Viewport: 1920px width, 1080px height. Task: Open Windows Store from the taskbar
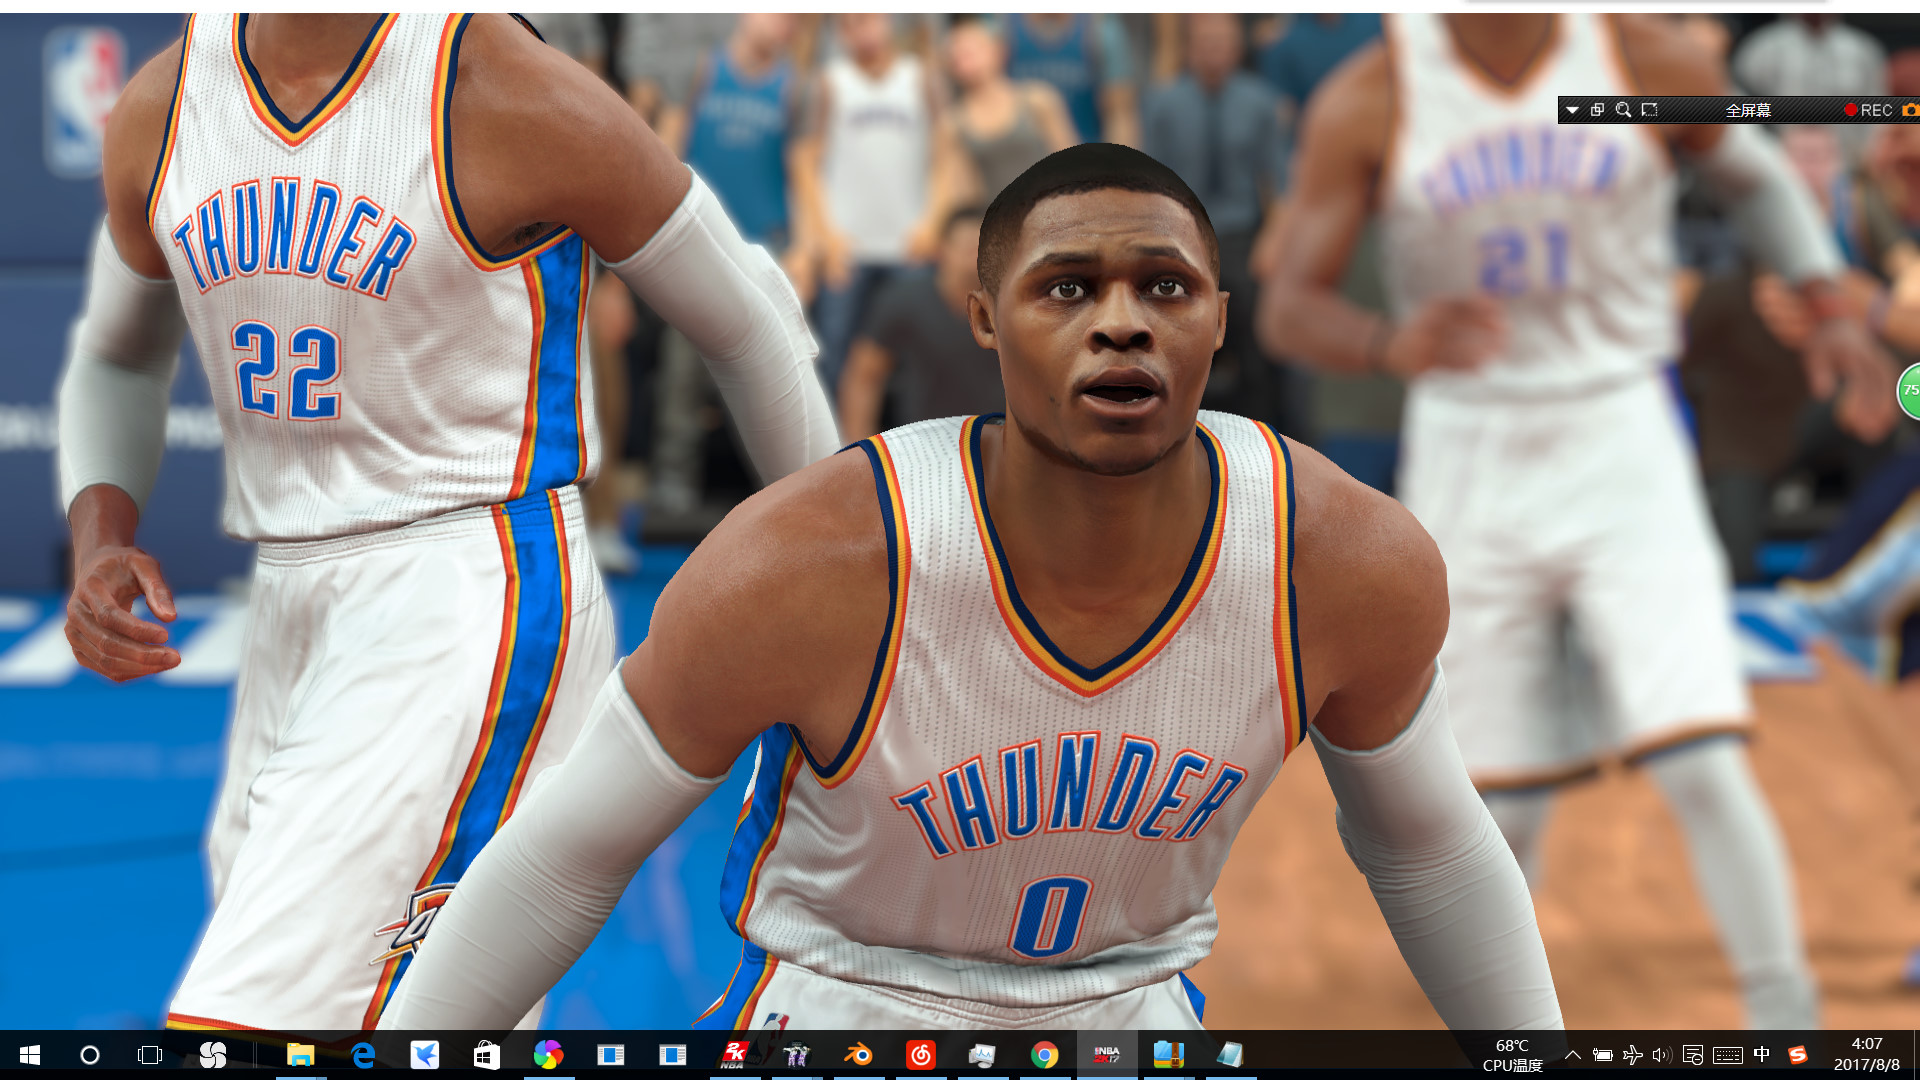pos(487,1055)
